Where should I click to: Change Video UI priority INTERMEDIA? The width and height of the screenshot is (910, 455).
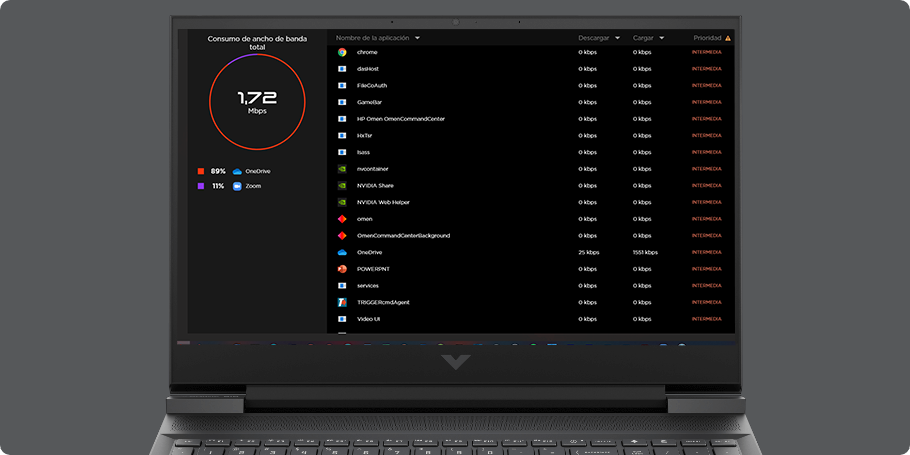(706, 319)
